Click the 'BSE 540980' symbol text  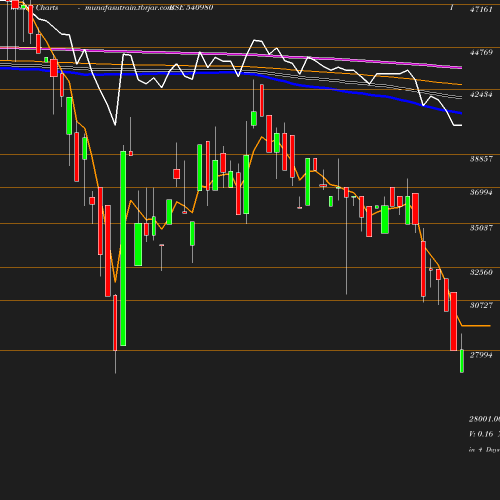coord(192,7)
